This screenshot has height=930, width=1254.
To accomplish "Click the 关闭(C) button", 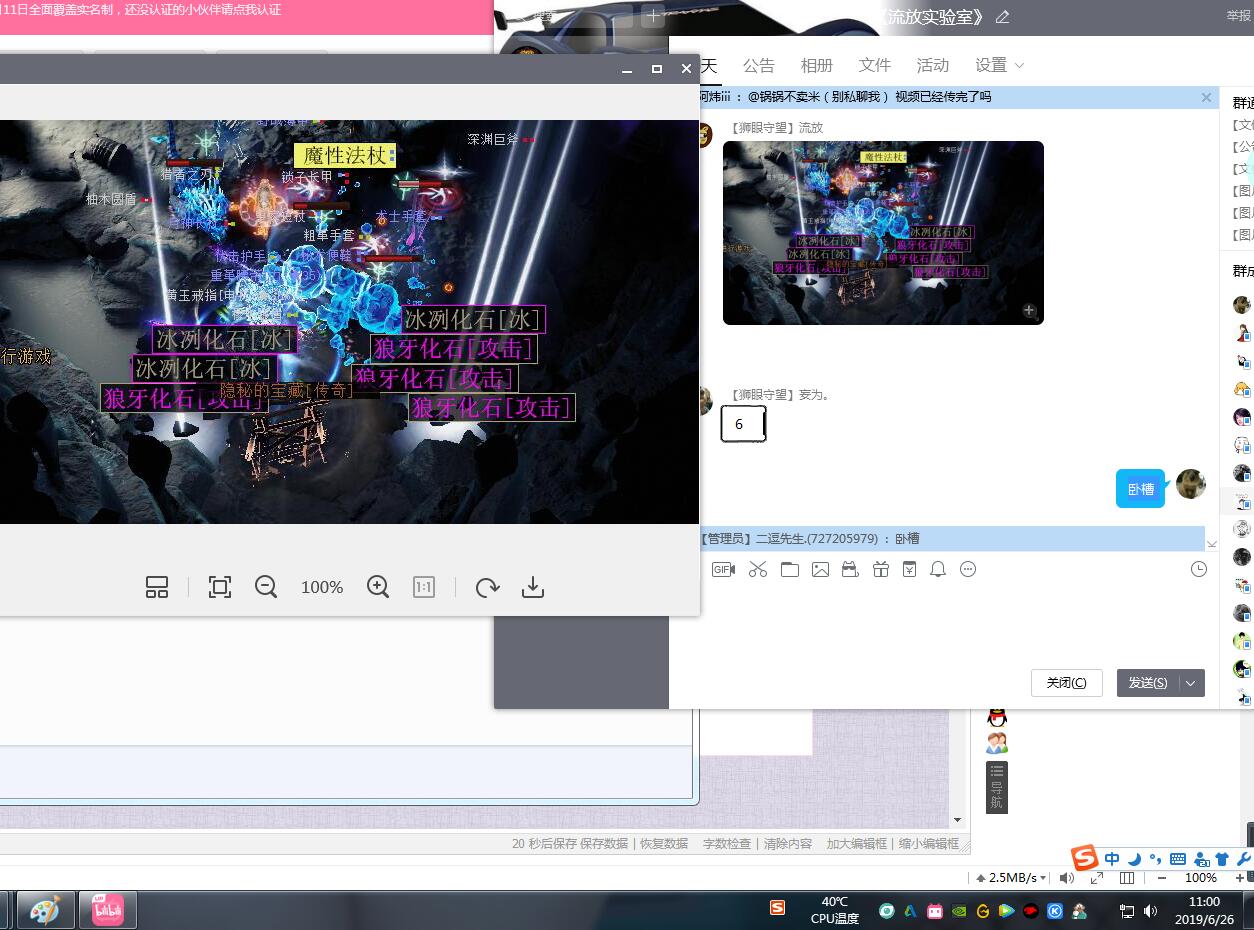I will (1066, 683).
